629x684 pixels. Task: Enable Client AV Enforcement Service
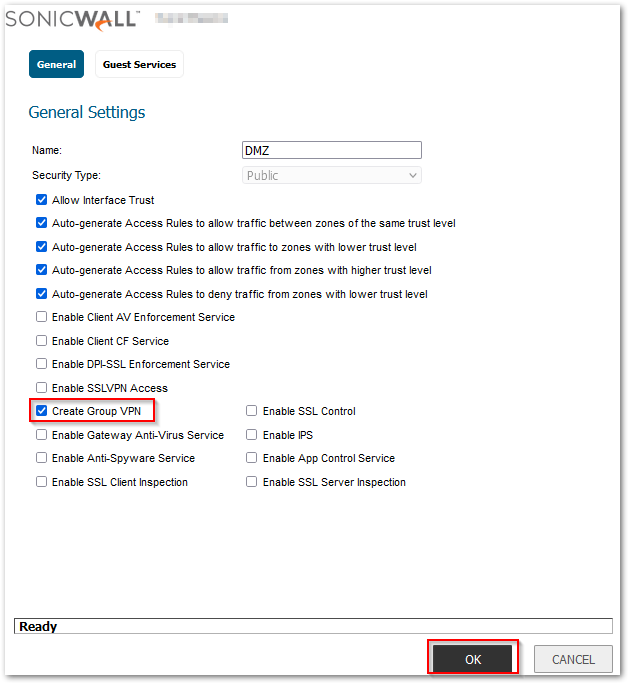coord(42,317)
